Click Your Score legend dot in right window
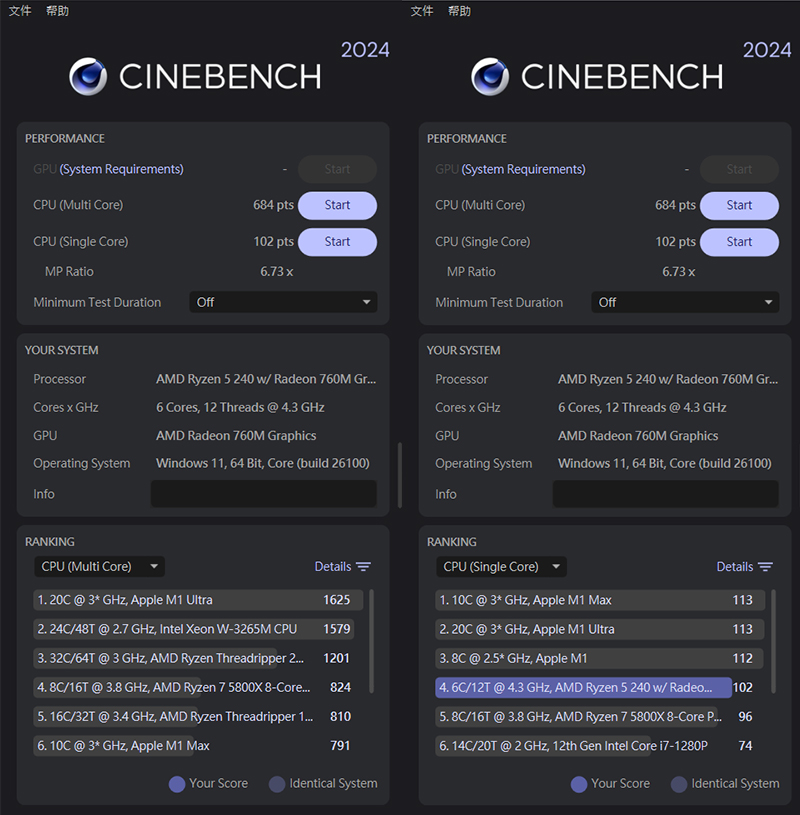The image size is (800, 815). pos(579,784)
